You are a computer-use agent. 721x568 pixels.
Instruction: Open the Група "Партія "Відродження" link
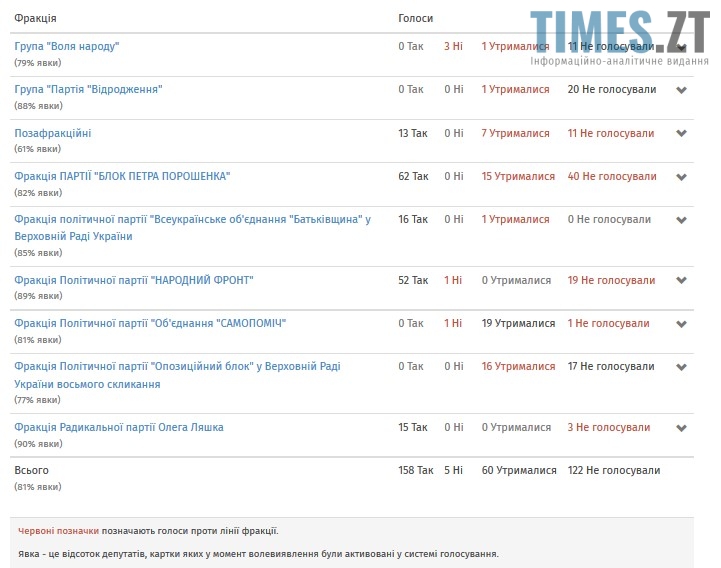click(88, 90)
